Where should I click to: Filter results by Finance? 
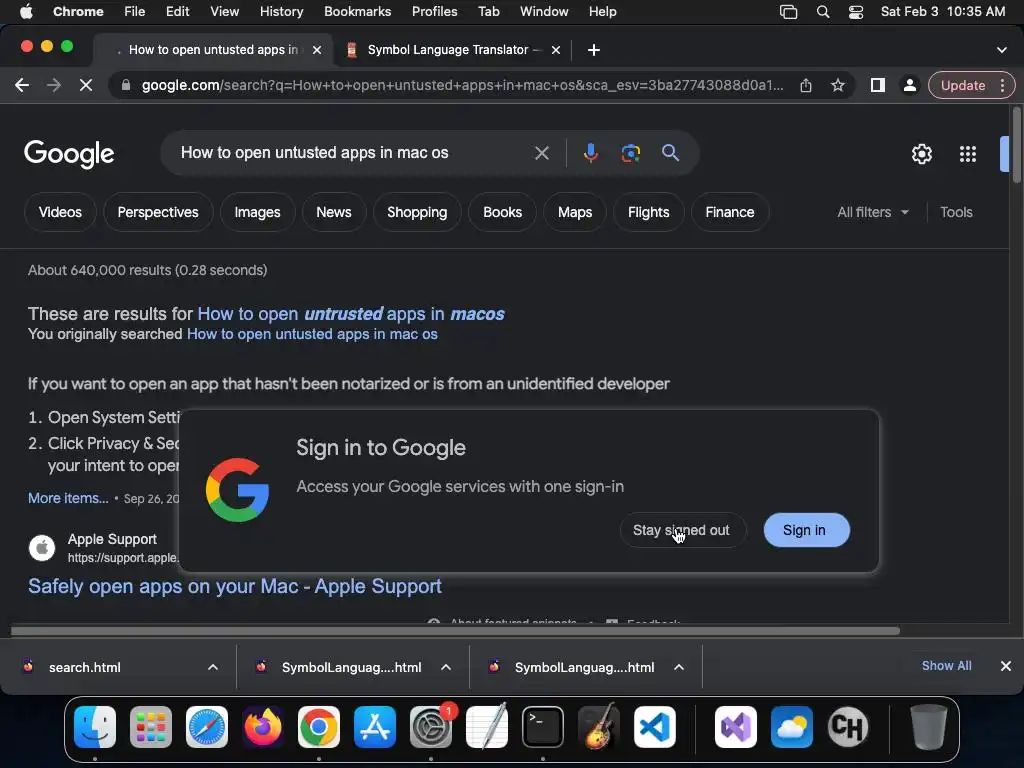pos(729,212)
